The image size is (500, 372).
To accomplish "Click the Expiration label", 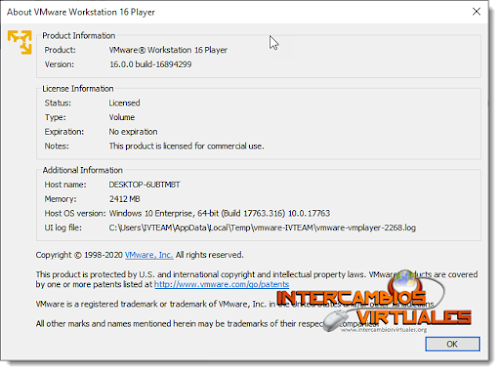I will [x=64, y=132].
